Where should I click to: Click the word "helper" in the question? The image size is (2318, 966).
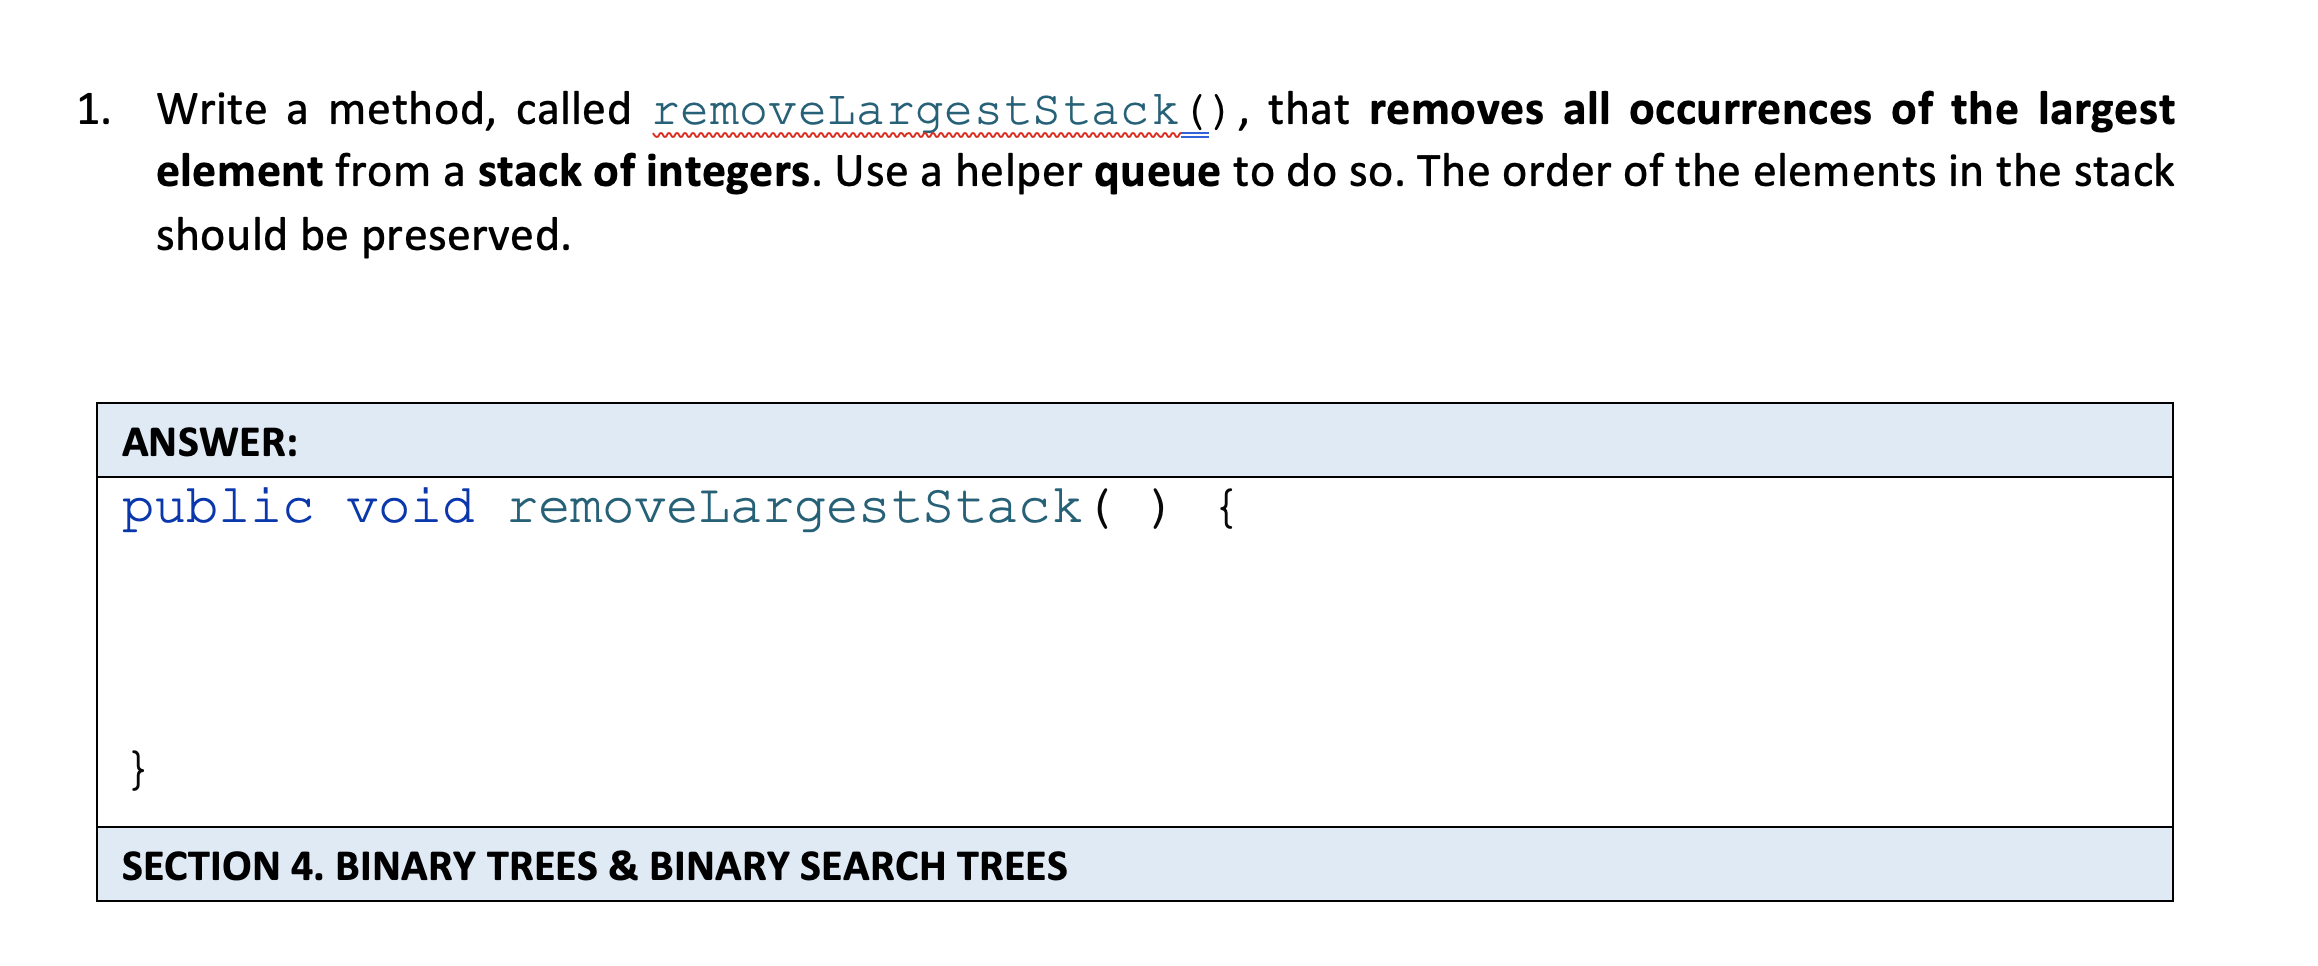click(1018, 172)
